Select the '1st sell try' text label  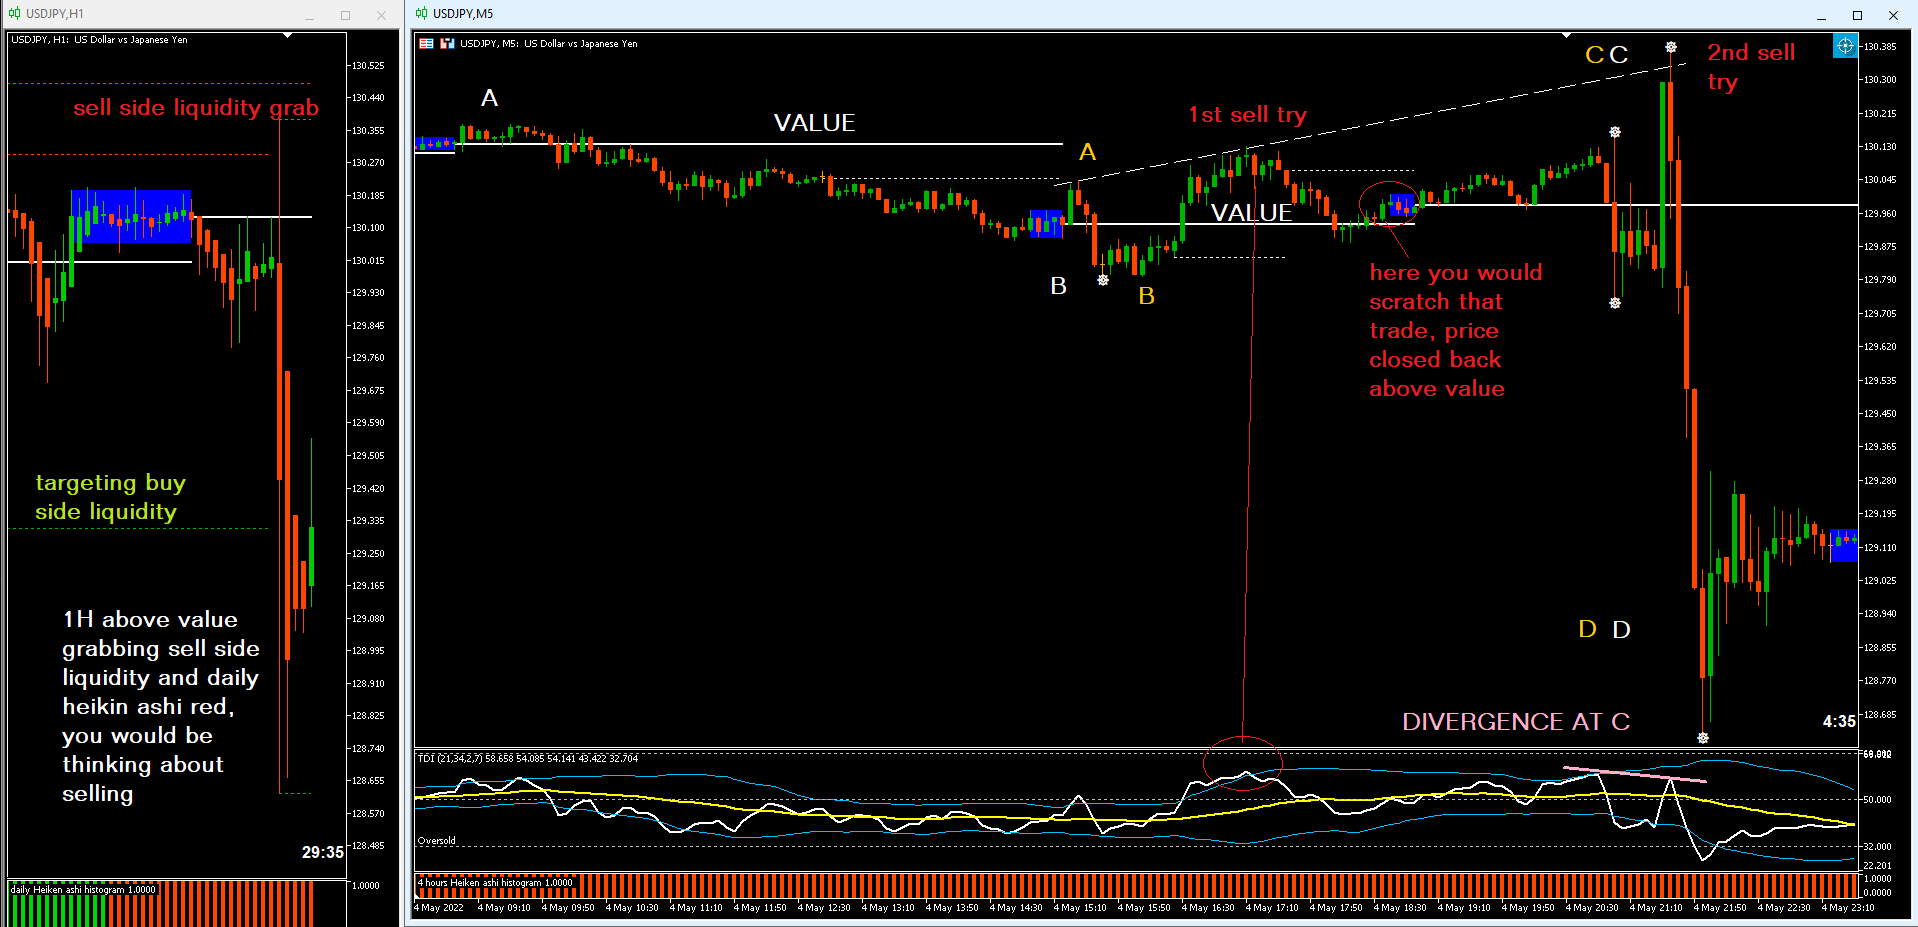(1247, 115)
